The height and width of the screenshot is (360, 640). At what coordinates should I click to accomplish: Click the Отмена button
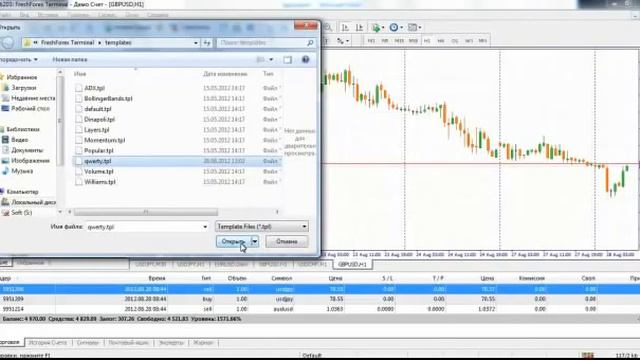pos(287,242)
